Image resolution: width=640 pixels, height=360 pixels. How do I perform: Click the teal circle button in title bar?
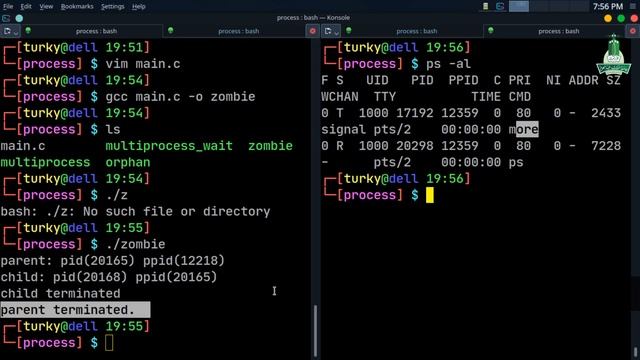pos(19,18)
